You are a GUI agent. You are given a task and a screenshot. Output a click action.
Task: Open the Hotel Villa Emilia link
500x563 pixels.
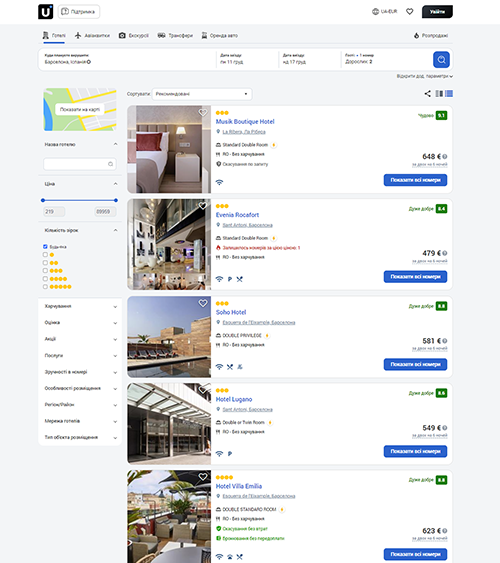click(x=239, y=486)
